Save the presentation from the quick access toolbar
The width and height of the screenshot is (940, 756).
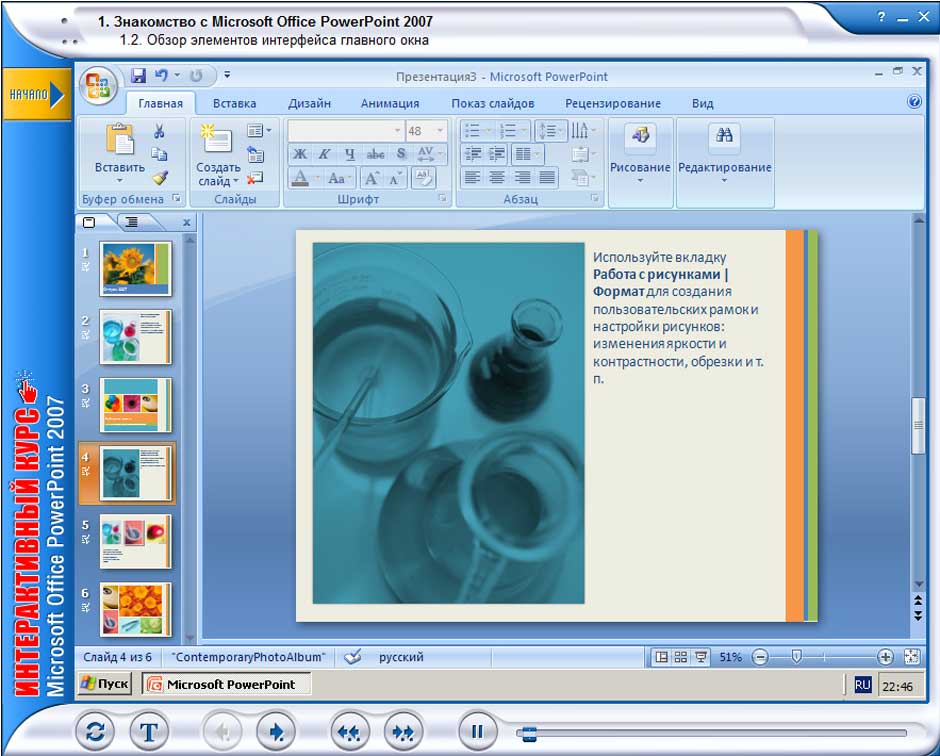coord(138,76)
